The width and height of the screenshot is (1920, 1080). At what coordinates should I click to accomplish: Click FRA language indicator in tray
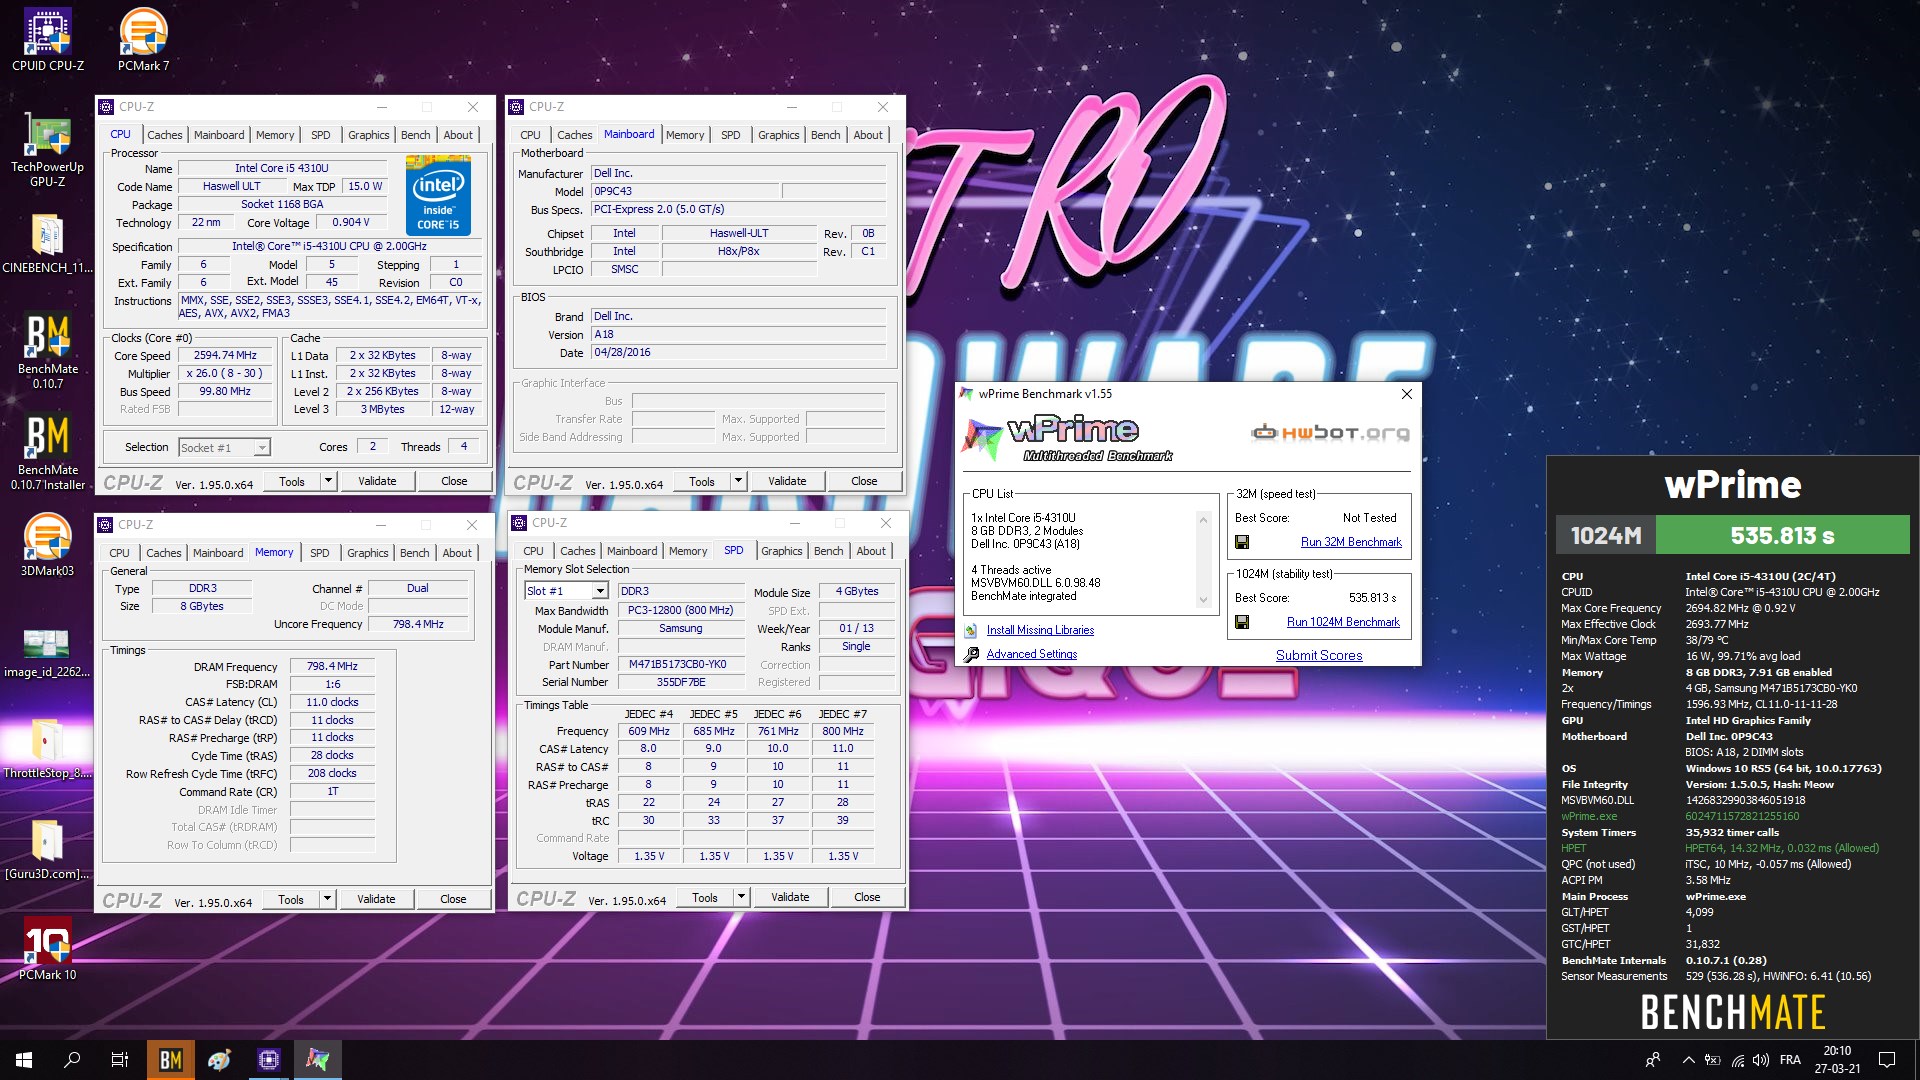pos(1790,1060)
